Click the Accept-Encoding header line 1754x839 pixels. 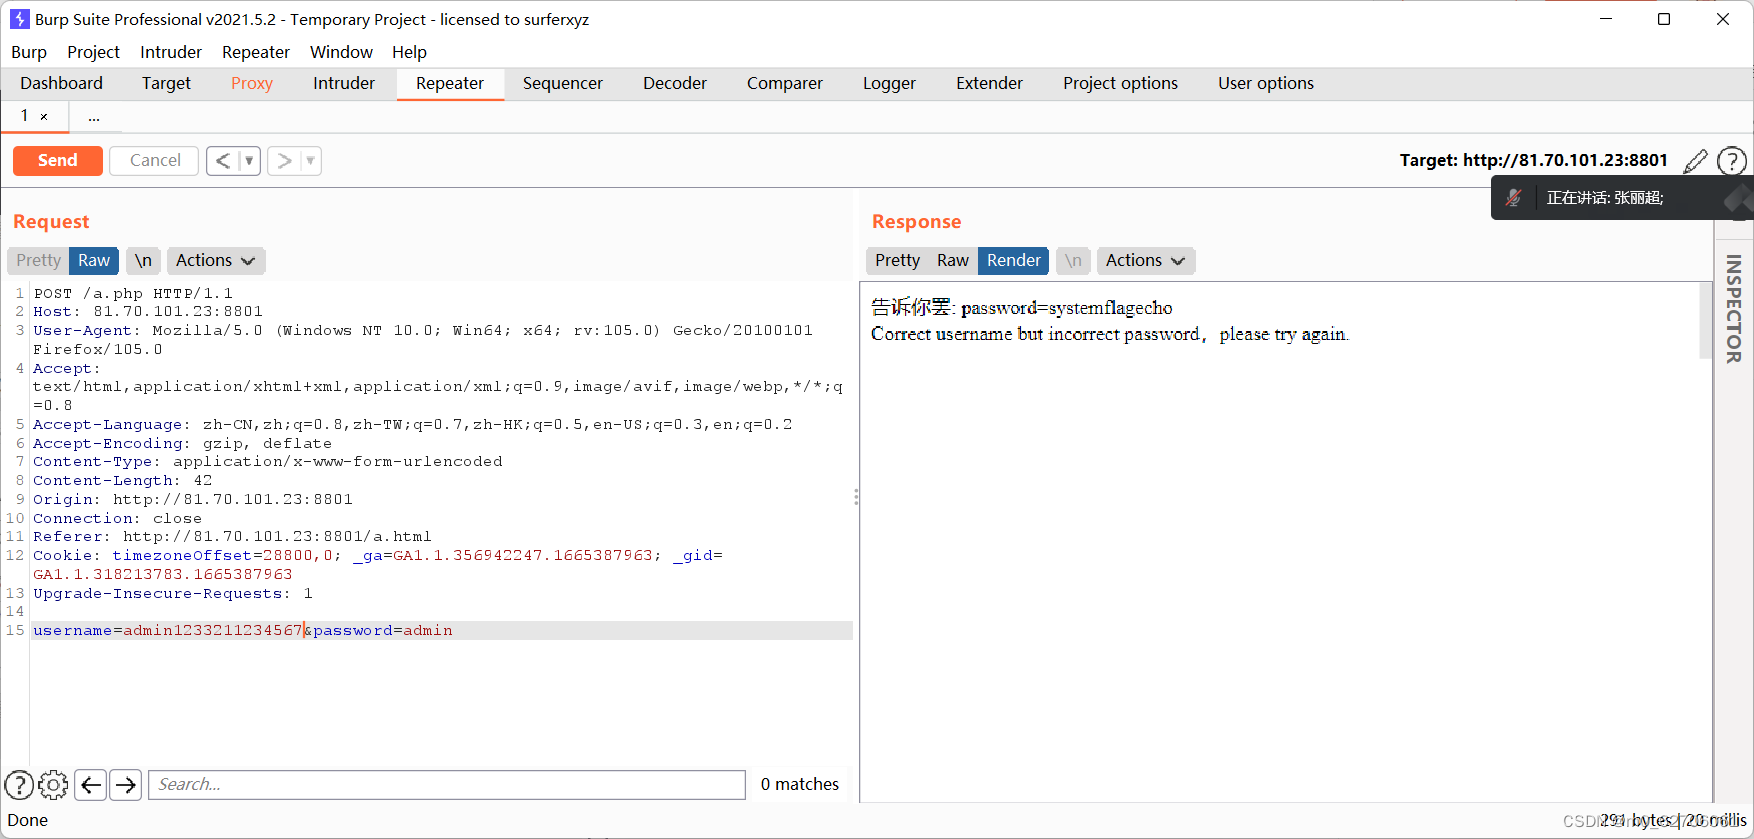182,444
